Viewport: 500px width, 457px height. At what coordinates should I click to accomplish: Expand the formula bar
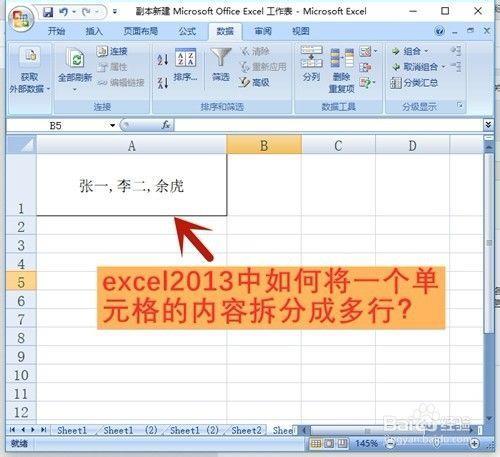[488, 125]
